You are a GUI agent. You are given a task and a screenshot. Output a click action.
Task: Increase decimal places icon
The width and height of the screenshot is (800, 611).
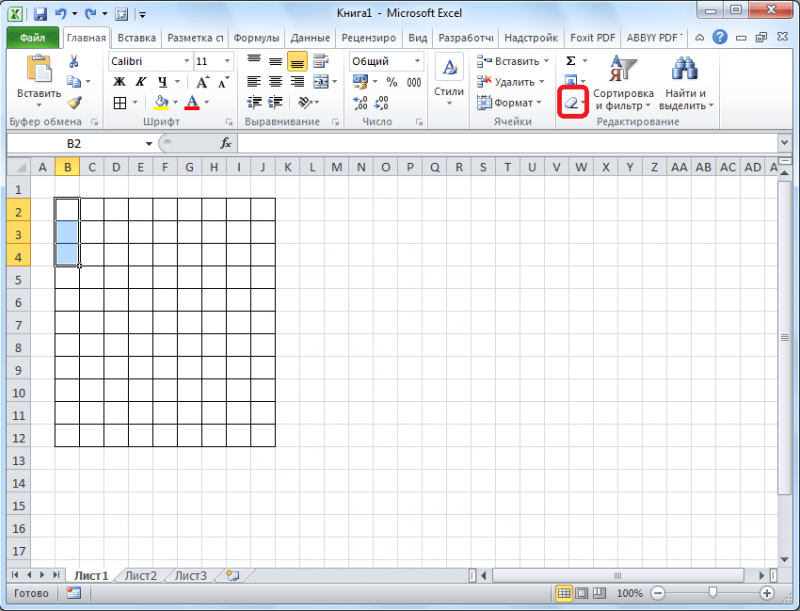tap(360, 103)
